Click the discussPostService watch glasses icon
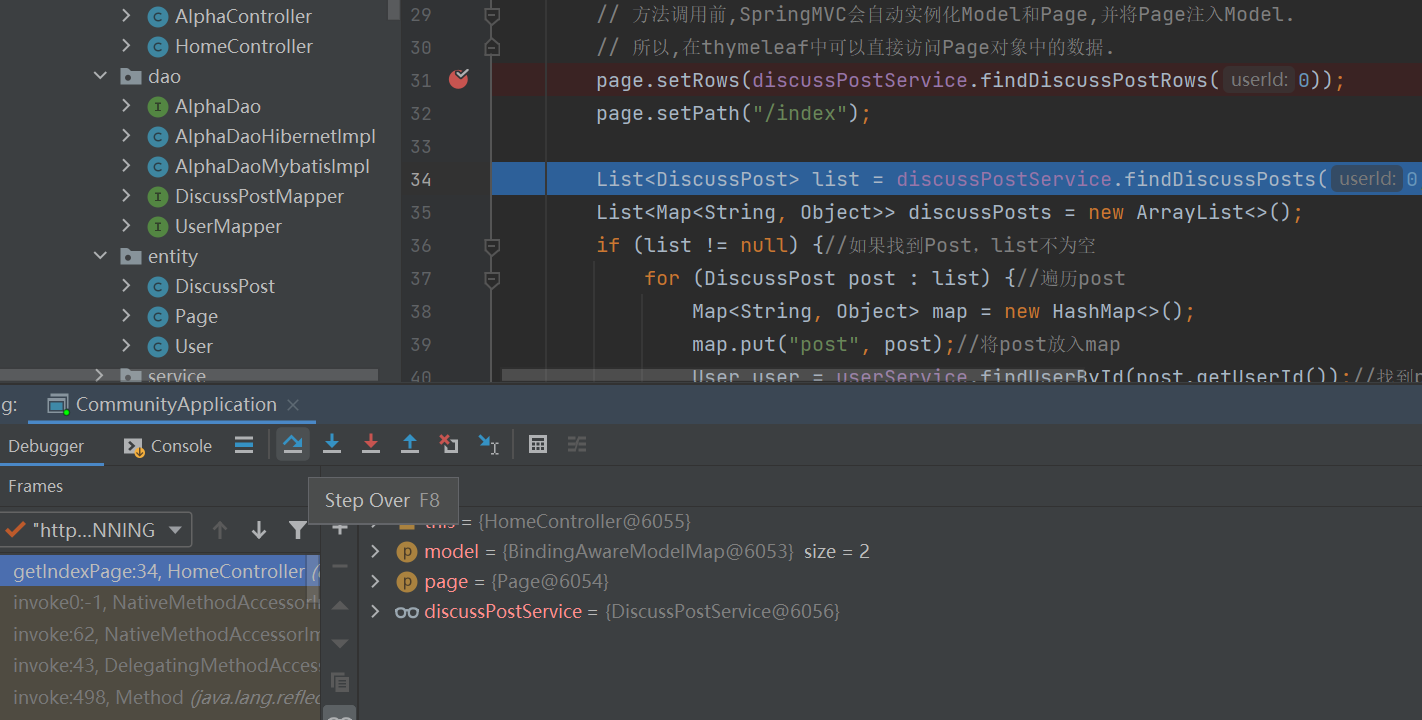This screenshot has width=1422, height=720. click(407, 612)
